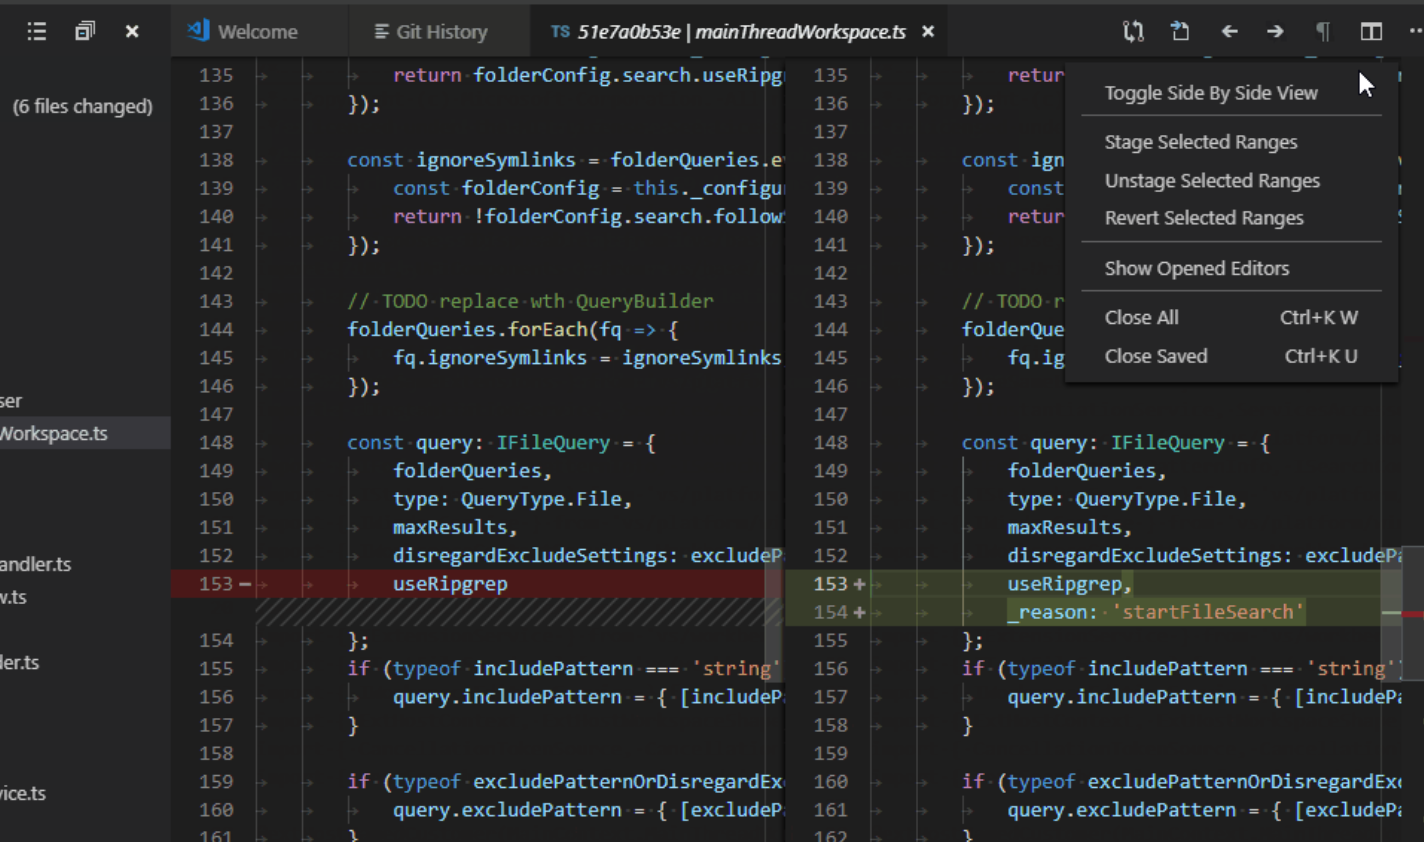Switch to the Git History tab
1424x842 pixels.
point(431,32)
